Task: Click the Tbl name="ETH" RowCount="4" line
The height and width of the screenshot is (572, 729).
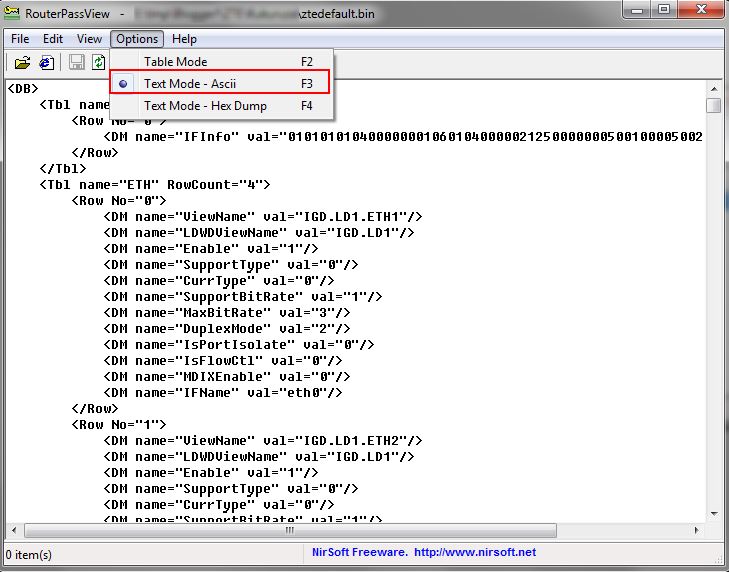Action: (x=155, y=185)
